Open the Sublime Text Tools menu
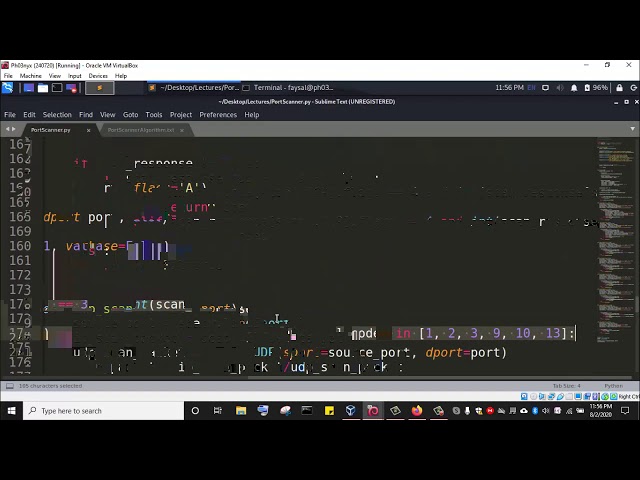The image size is (640, 480). coord(154,115)
